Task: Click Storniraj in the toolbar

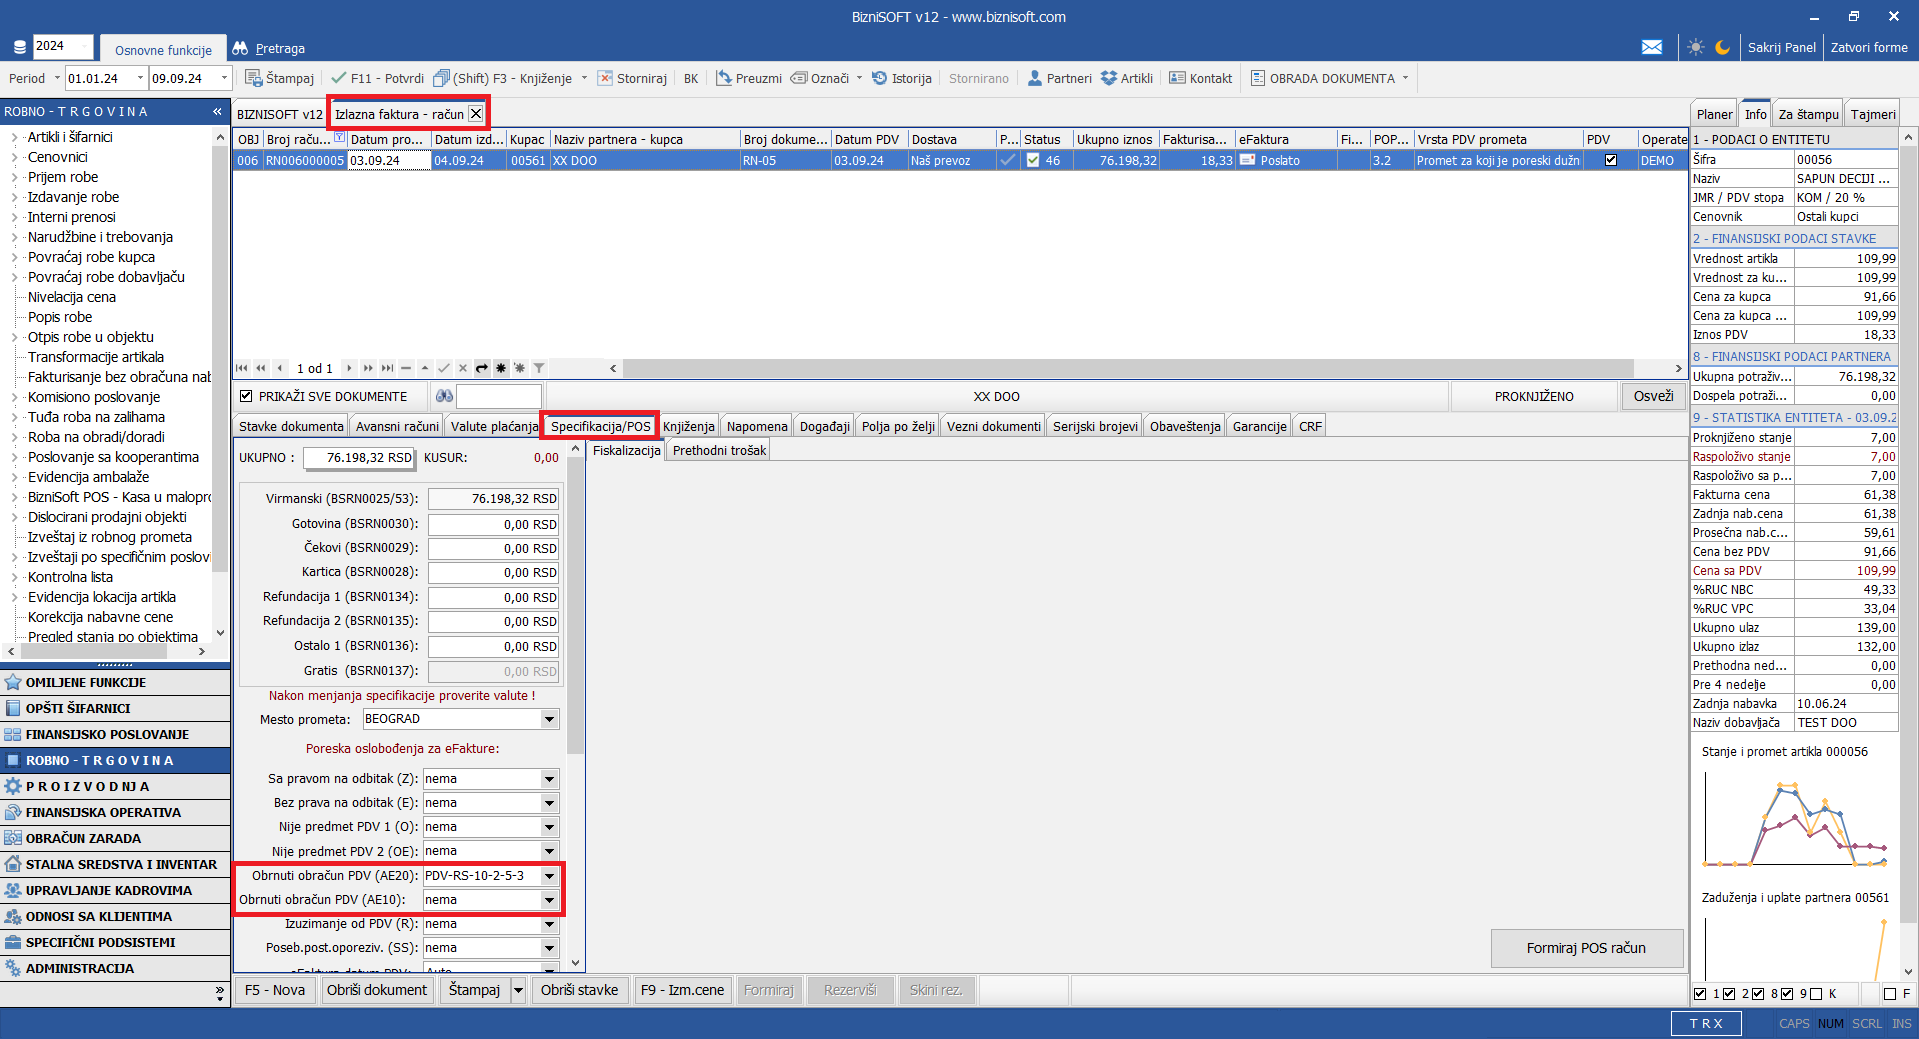Action: 632,78
